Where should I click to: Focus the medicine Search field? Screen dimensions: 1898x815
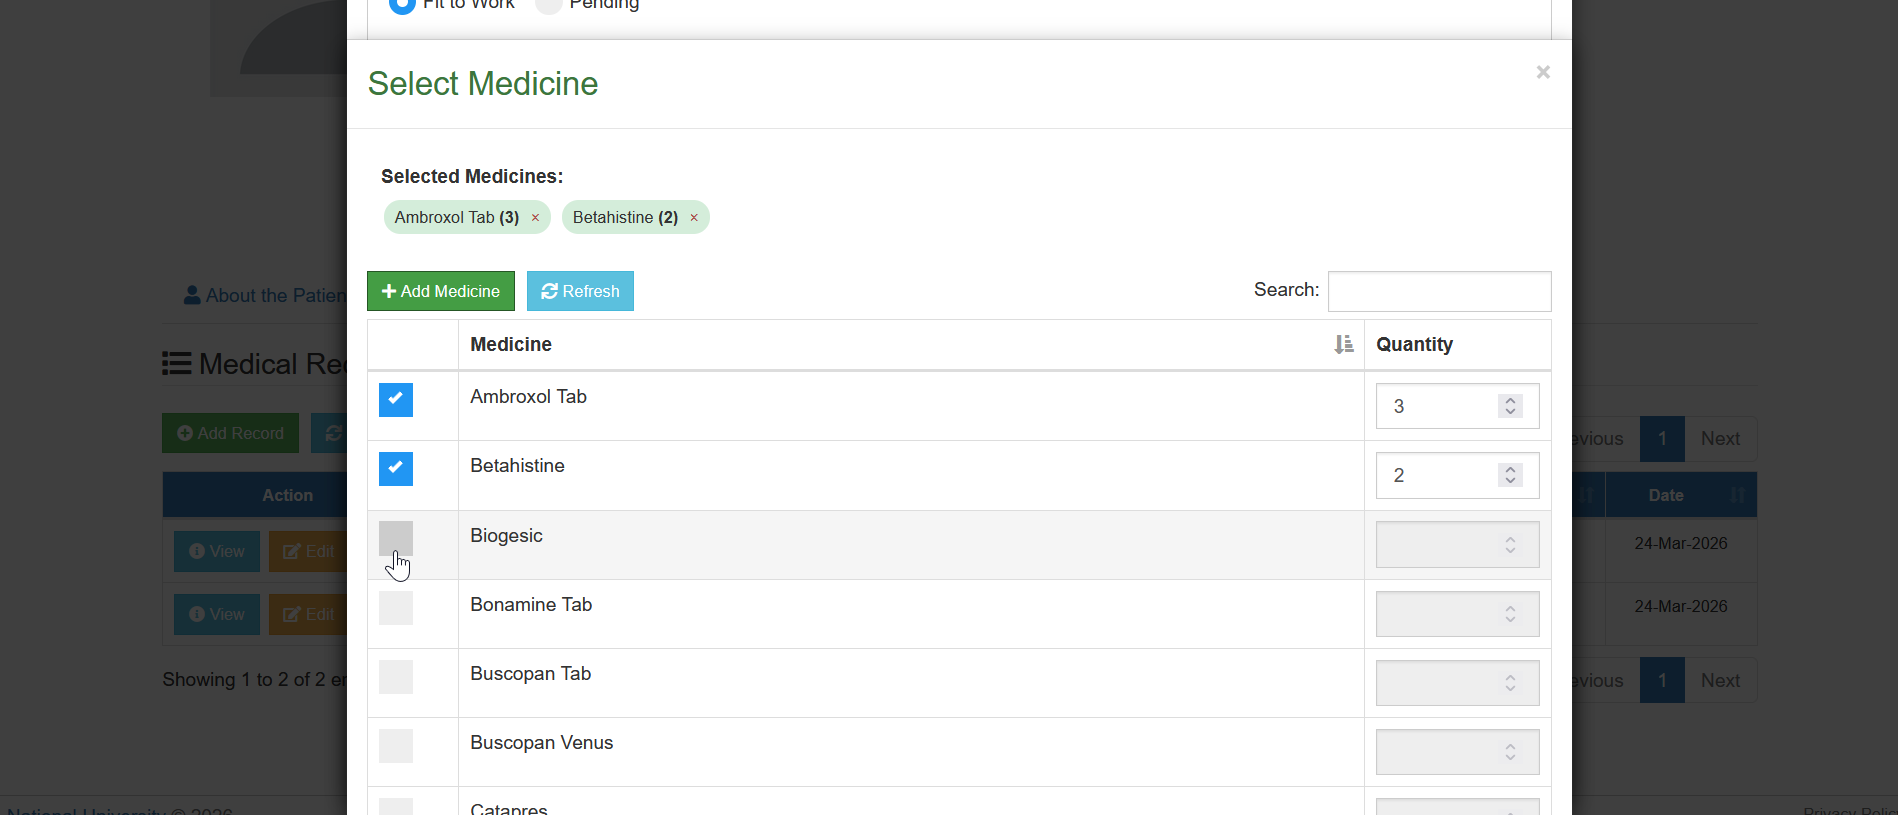pos(1439,291)
